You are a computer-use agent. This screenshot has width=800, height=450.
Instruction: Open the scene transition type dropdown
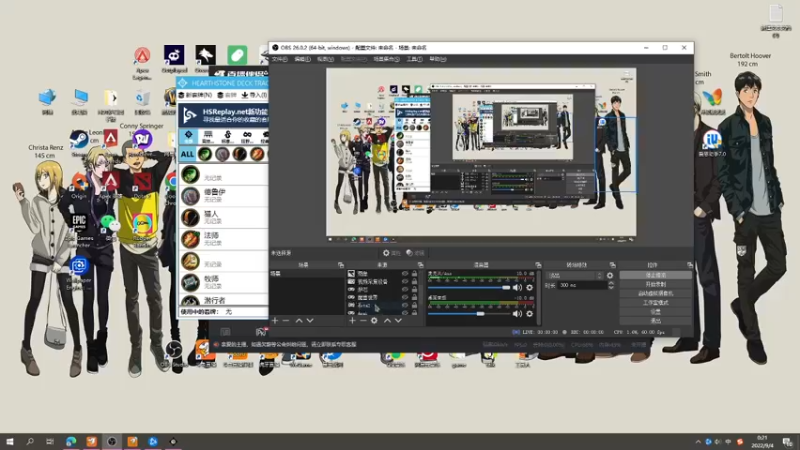(576, 276)
